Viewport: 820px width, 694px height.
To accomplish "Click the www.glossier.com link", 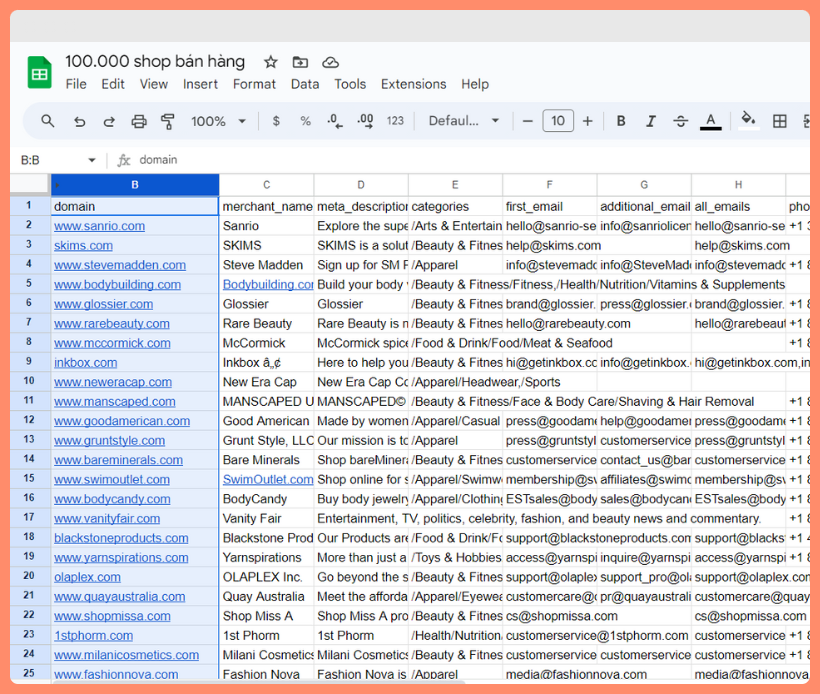I will 103,304.
